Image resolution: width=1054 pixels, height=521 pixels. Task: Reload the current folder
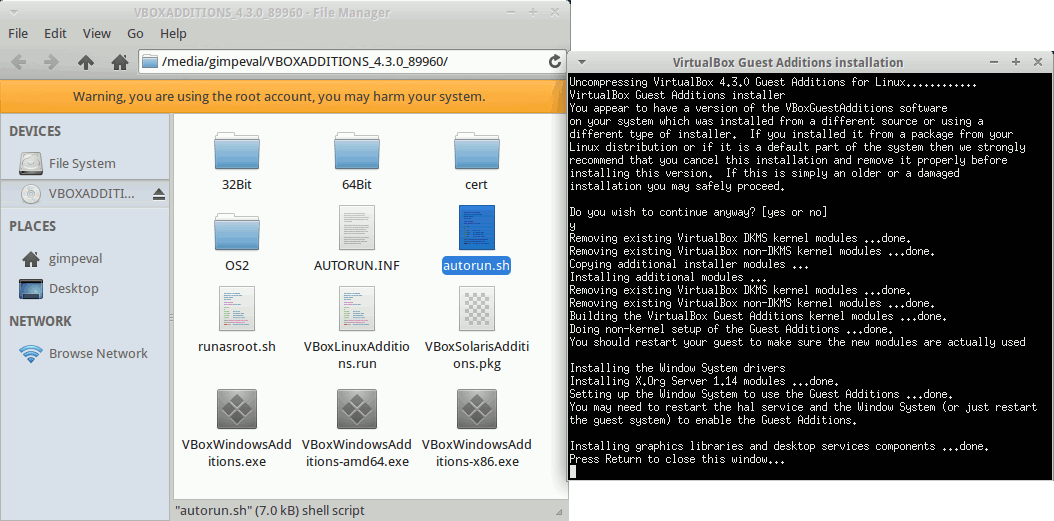pyautogui.click(x=555, y=62)
